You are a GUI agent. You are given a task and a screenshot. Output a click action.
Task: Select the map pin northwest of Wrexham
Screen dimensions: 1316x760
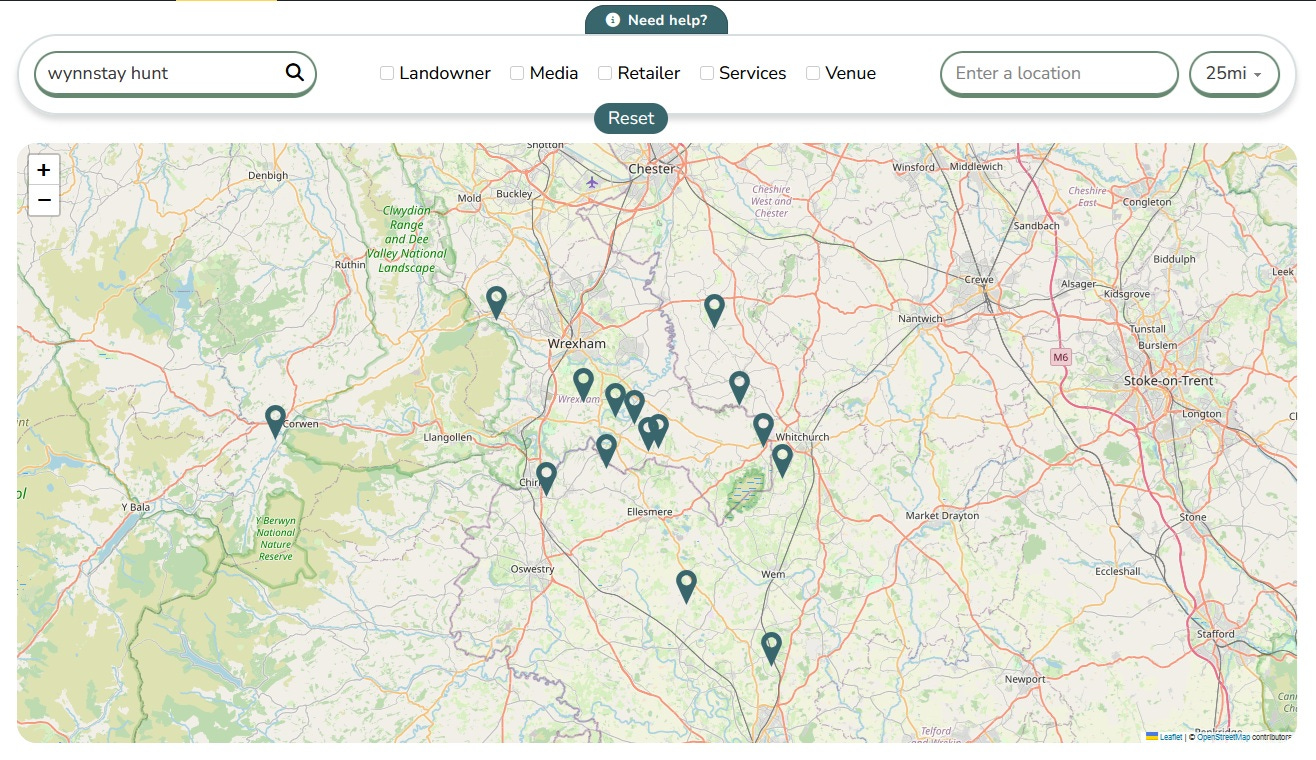(x=496, y=302)
